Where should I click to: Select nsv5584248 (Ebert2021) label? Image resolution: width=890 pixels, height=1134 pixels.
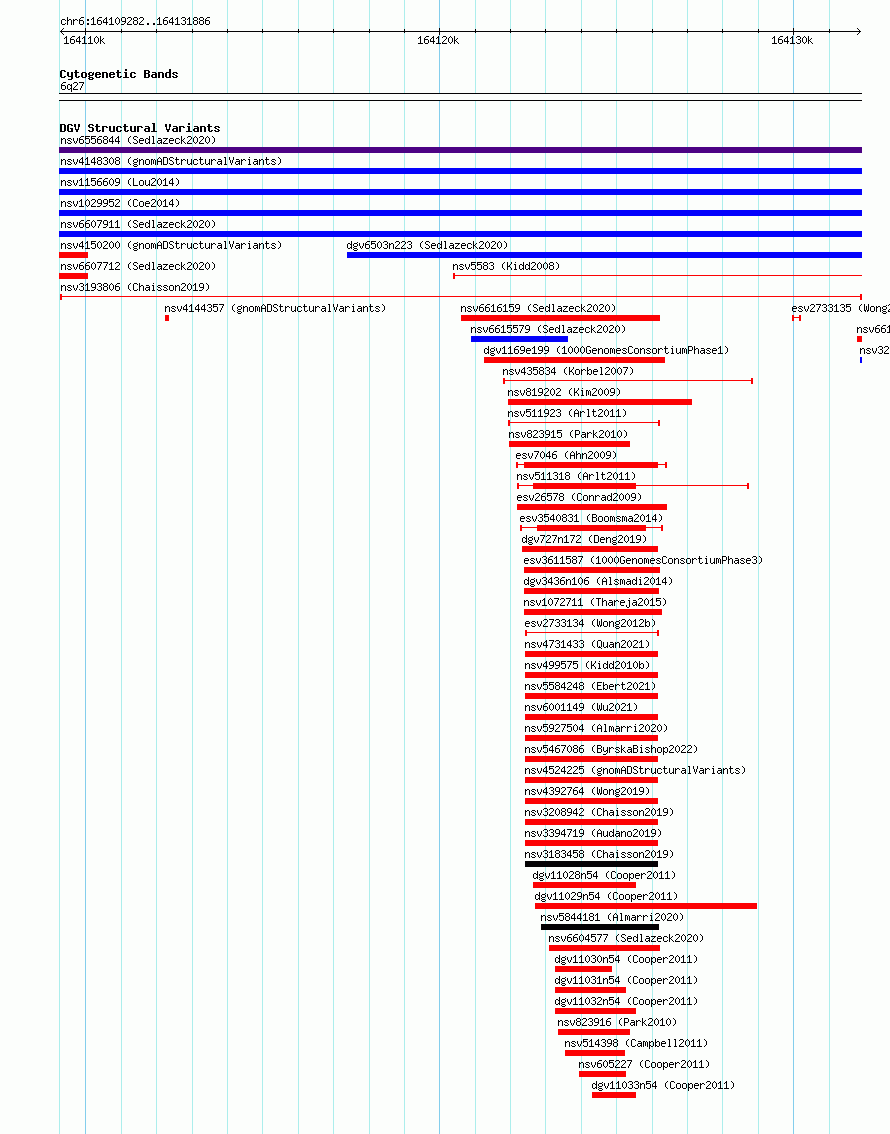590,686
